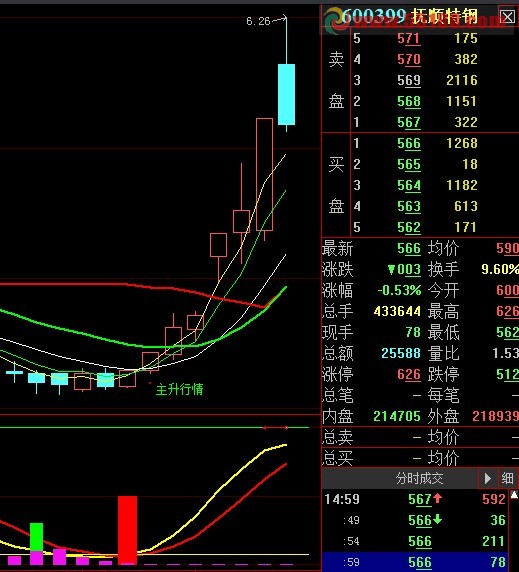Click stock title 600399 抚顺特钢
519x572 pixels.
[x=409, y=16]
